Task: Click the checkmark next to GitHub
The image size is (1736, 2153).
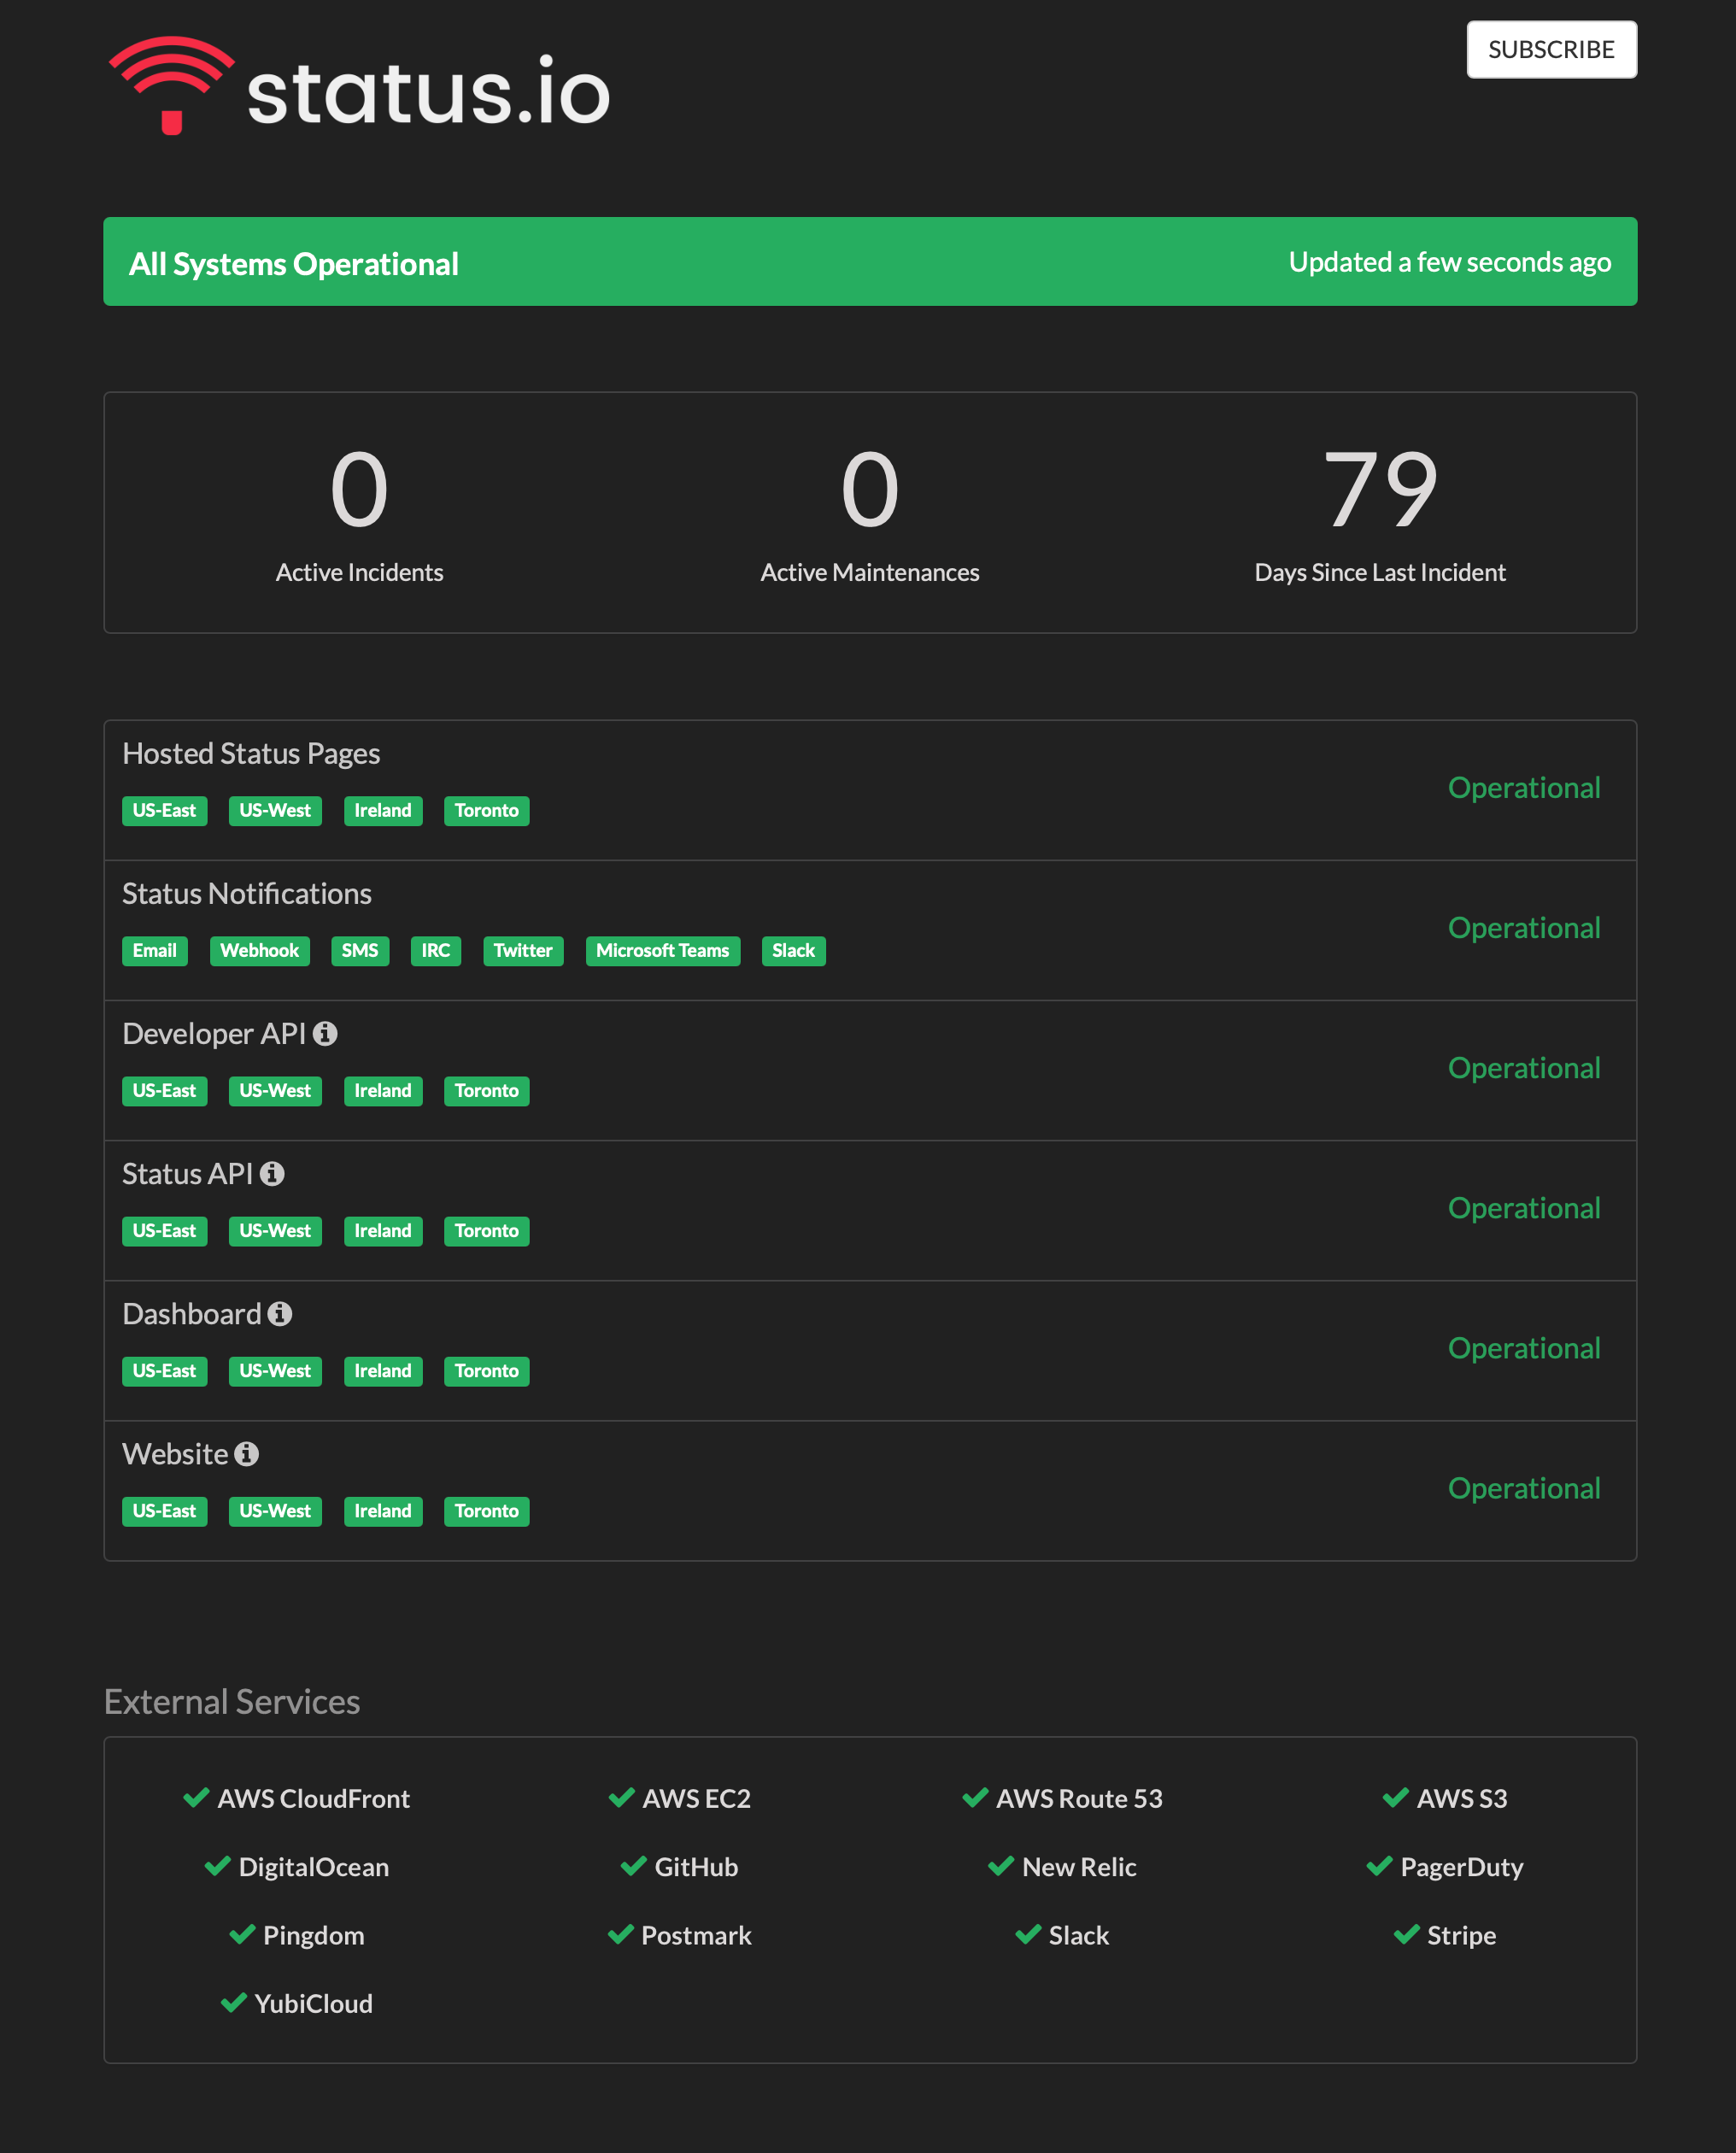Action: pos(633,1866)
